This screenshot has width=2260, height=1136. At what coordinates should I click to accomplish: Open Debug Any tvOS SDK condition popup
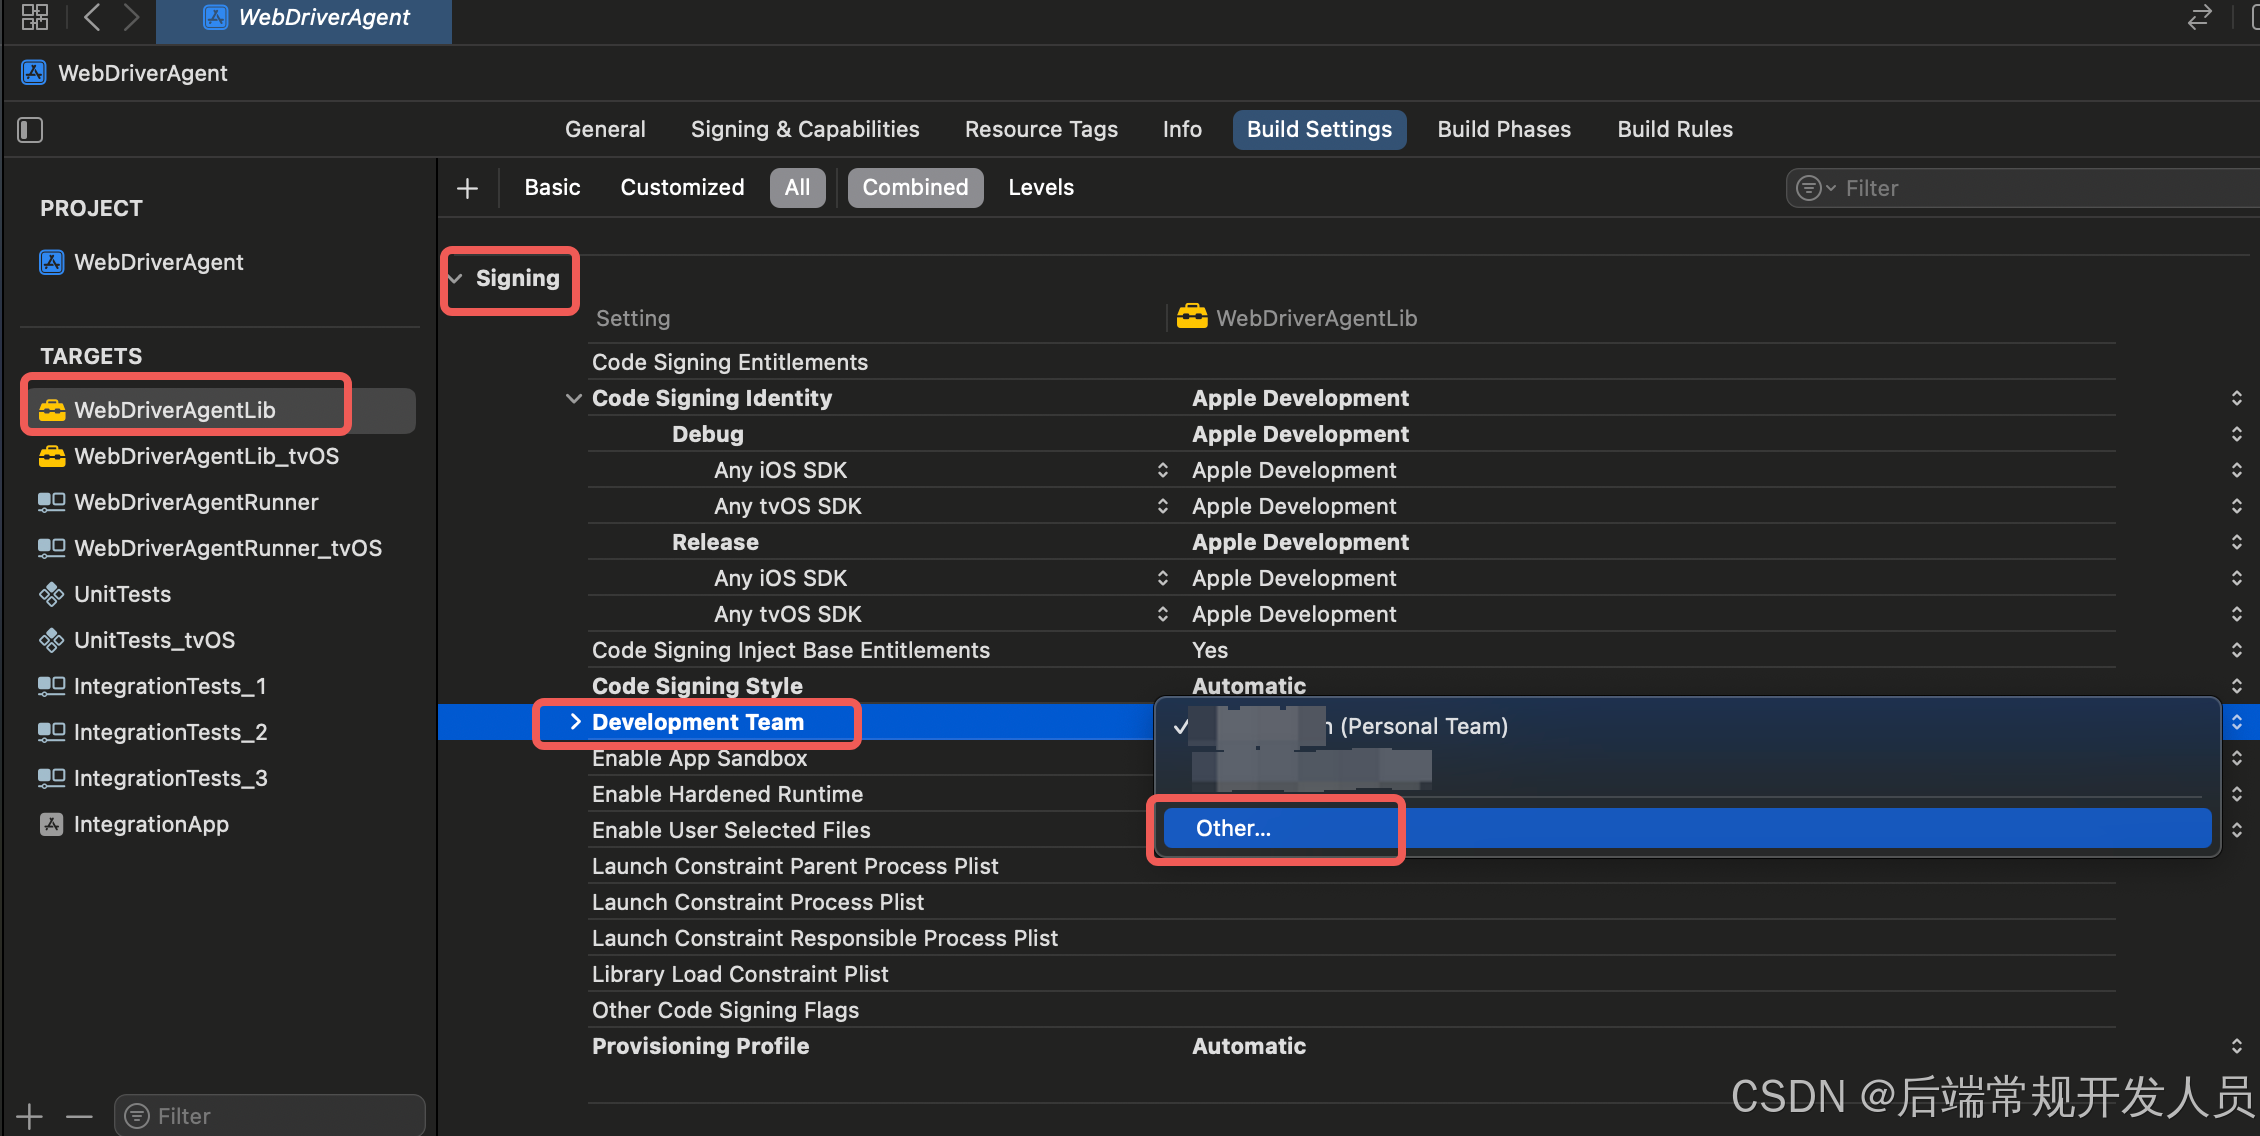point(1162,506)
